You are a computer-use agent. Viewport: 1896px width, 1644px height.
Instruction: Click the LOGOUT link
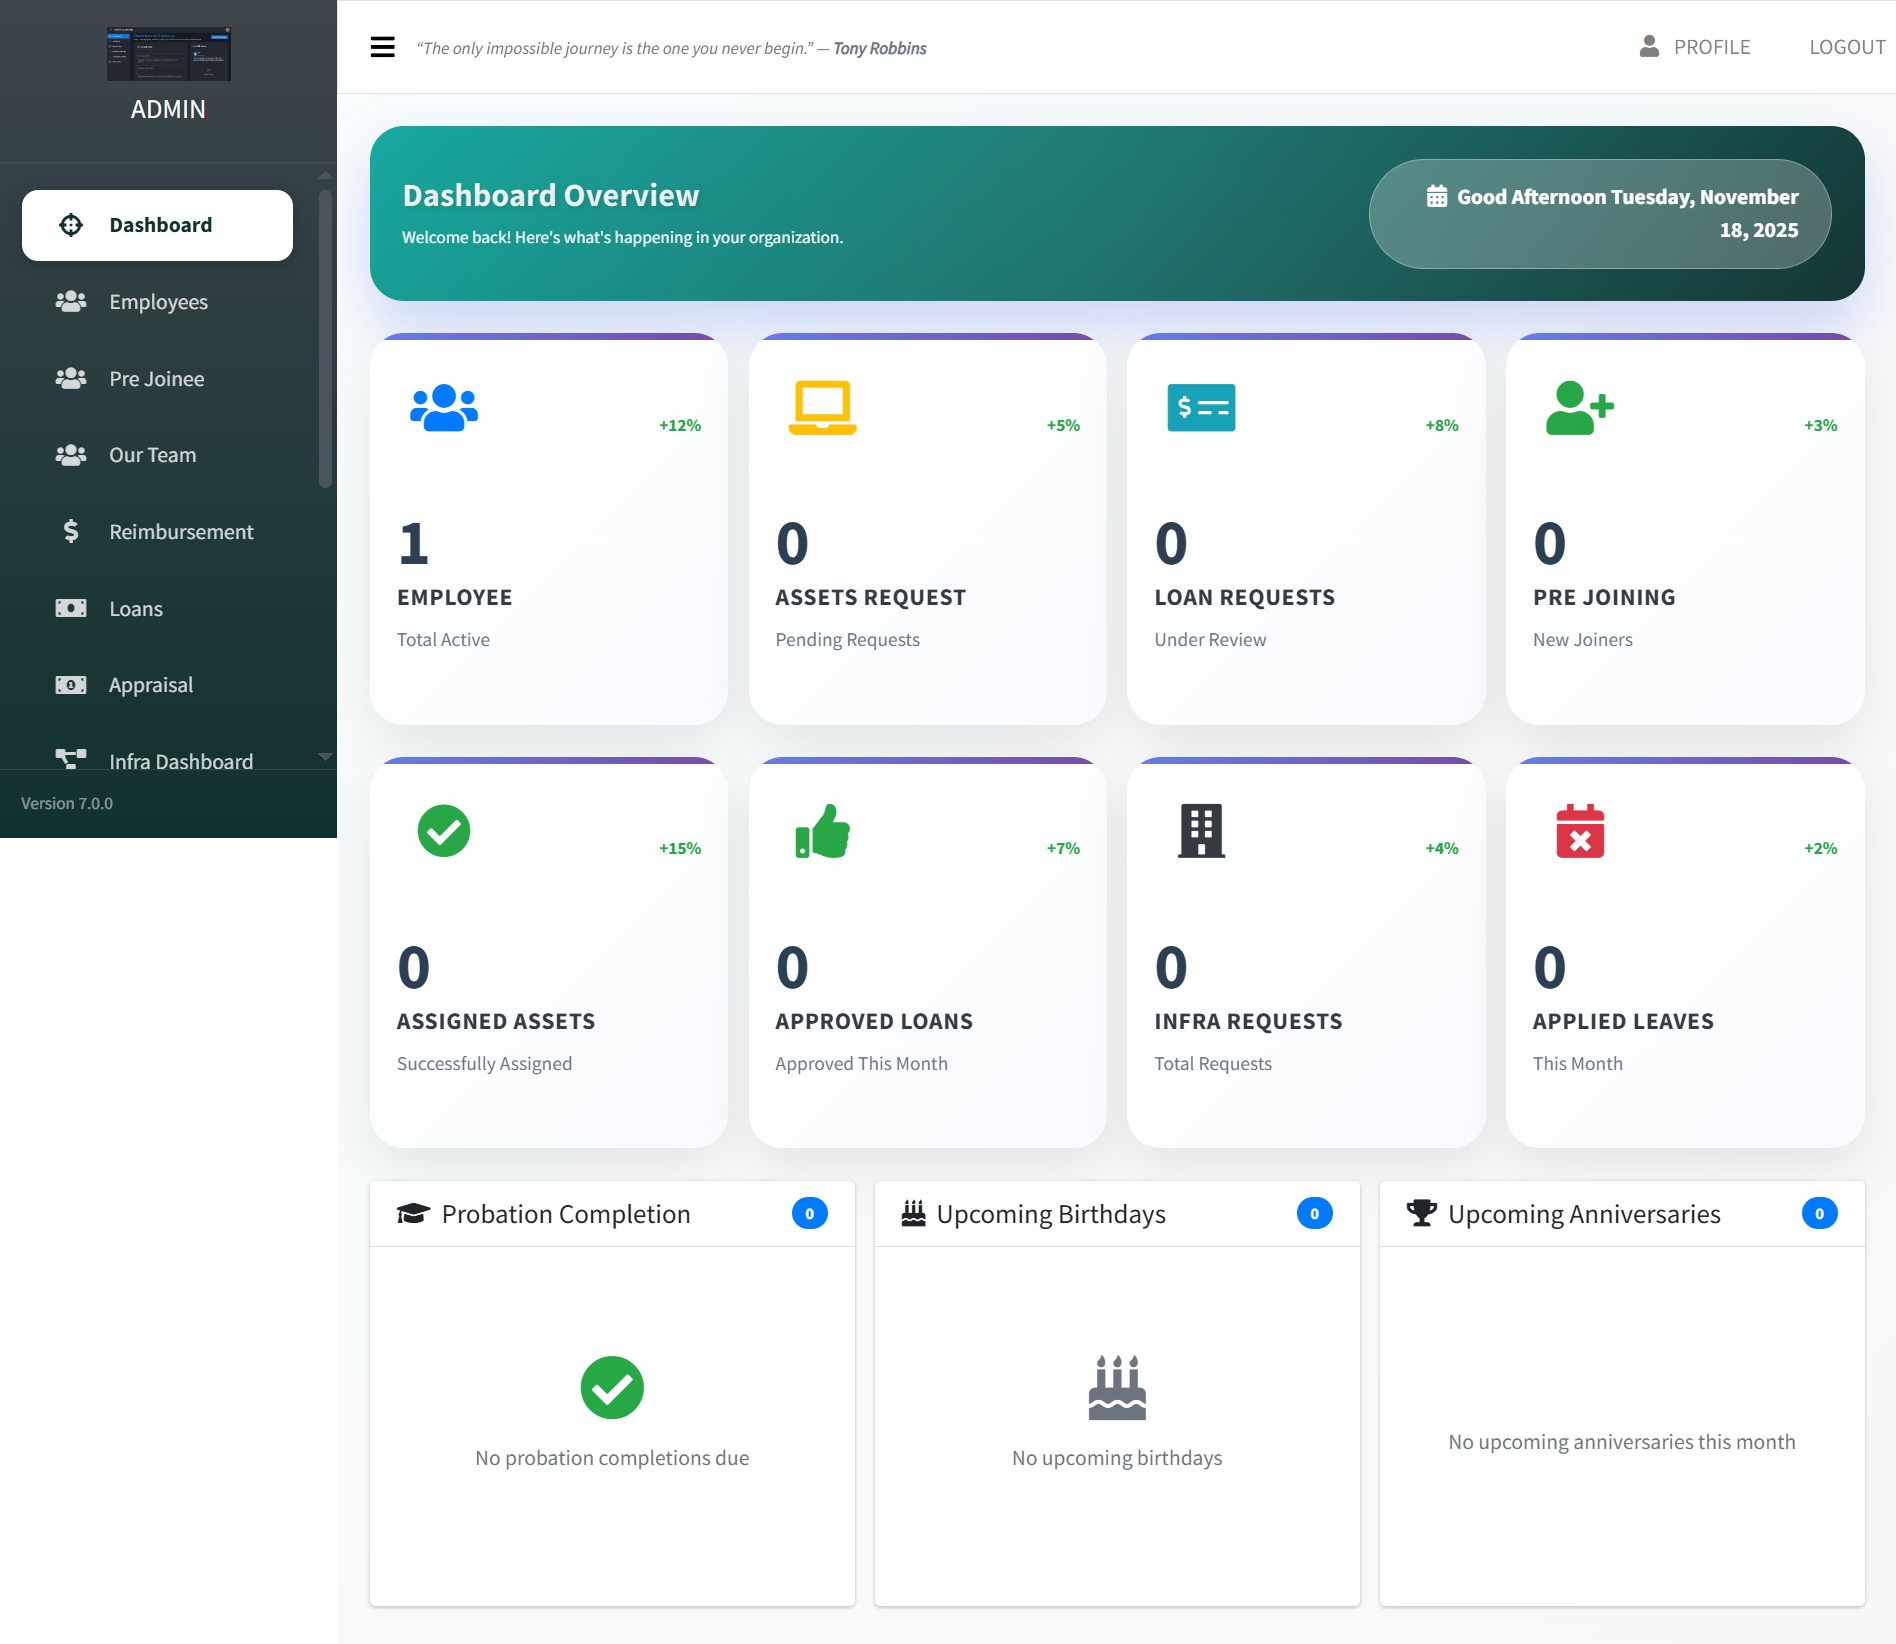(x=1846, y=46)
